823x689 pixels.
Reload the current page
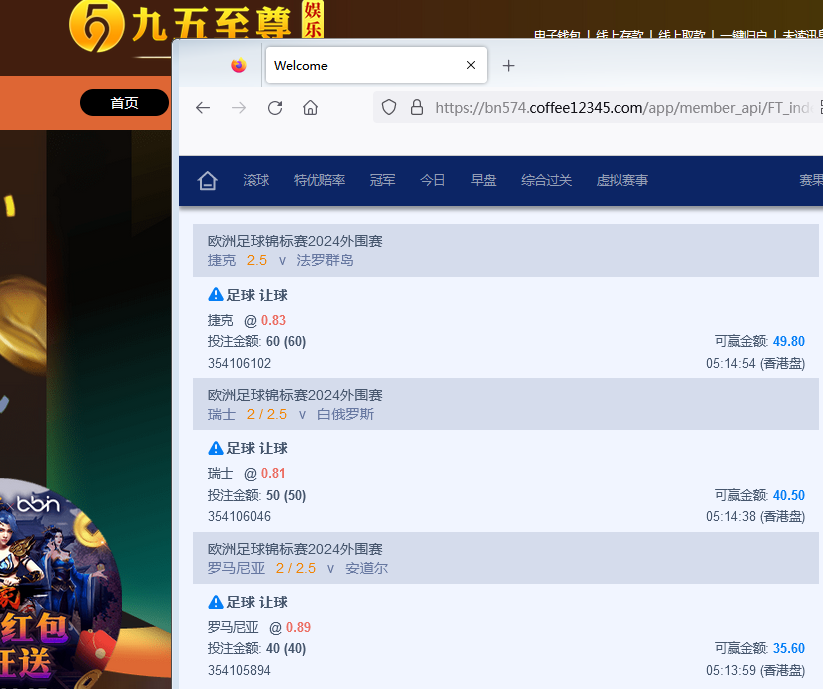pyautogui.click(x=275, y=108)
